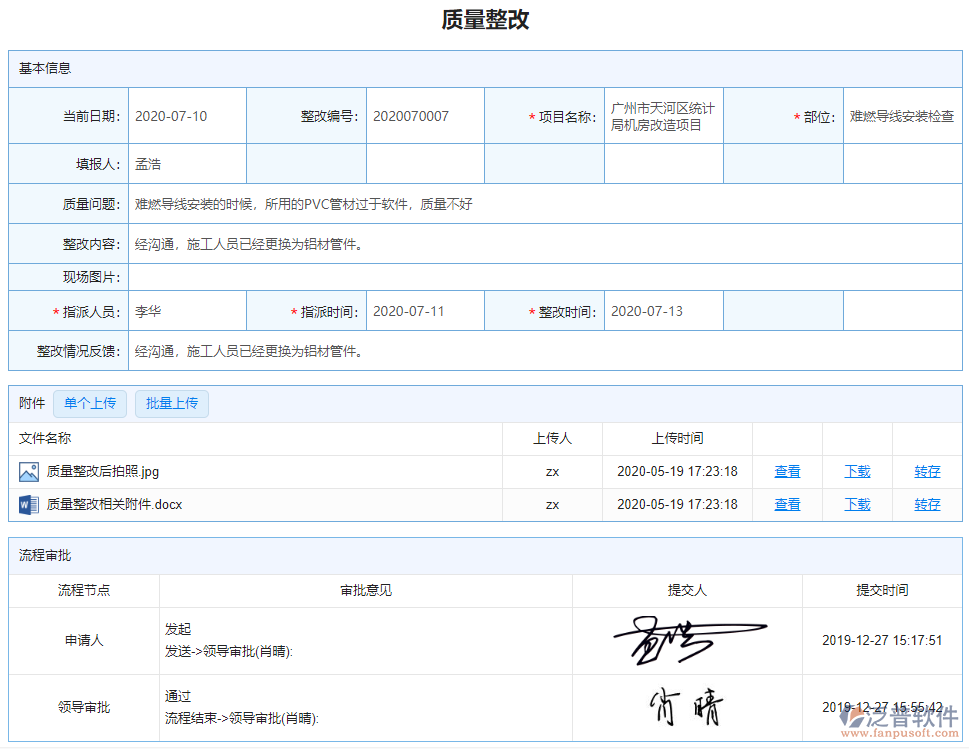Click the image file icon beside 质量整改后拍照.jpg
969x749 pixels.
coord(26,471)
